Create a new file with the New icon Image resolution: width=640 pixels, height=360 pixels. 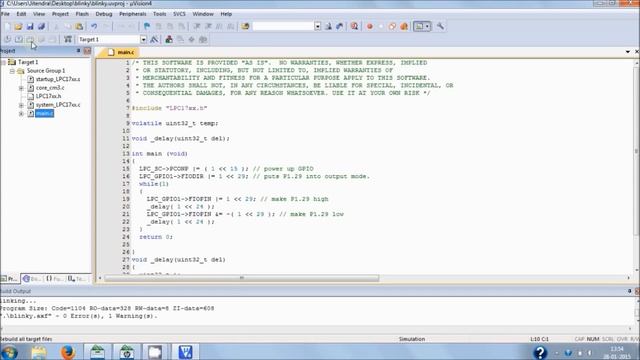coord(7,27)
